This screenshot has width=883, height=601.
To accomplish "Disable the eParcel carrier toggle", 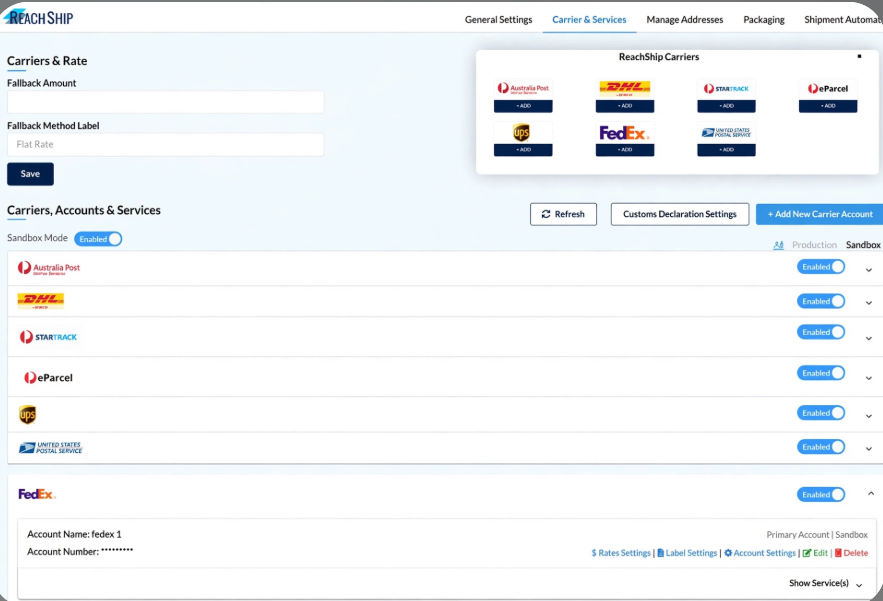I will (820, 373).
